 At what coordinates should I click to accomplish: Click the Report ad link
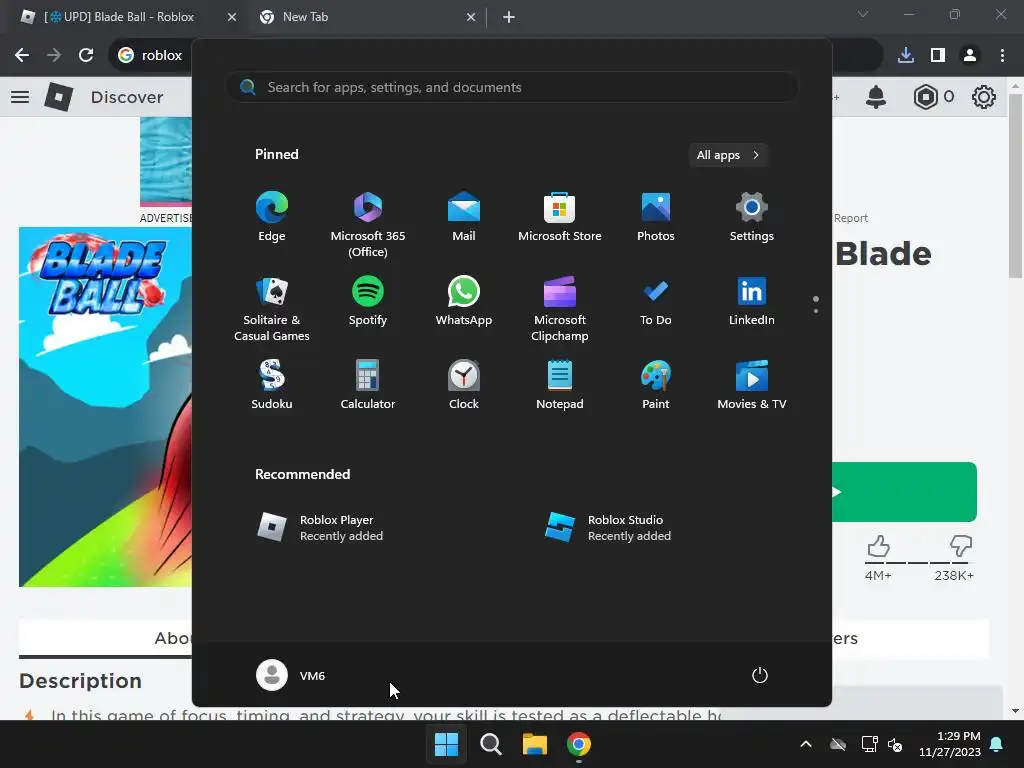coord(851,218)
